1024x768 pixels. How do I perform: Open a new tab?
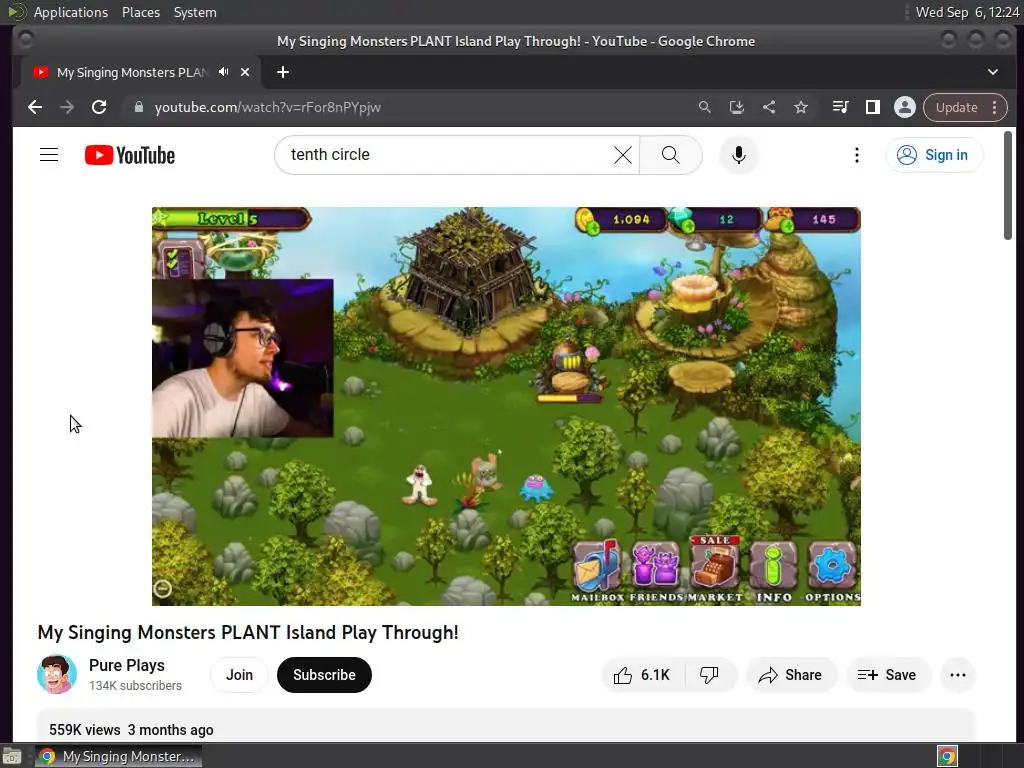tap(283, 72)
